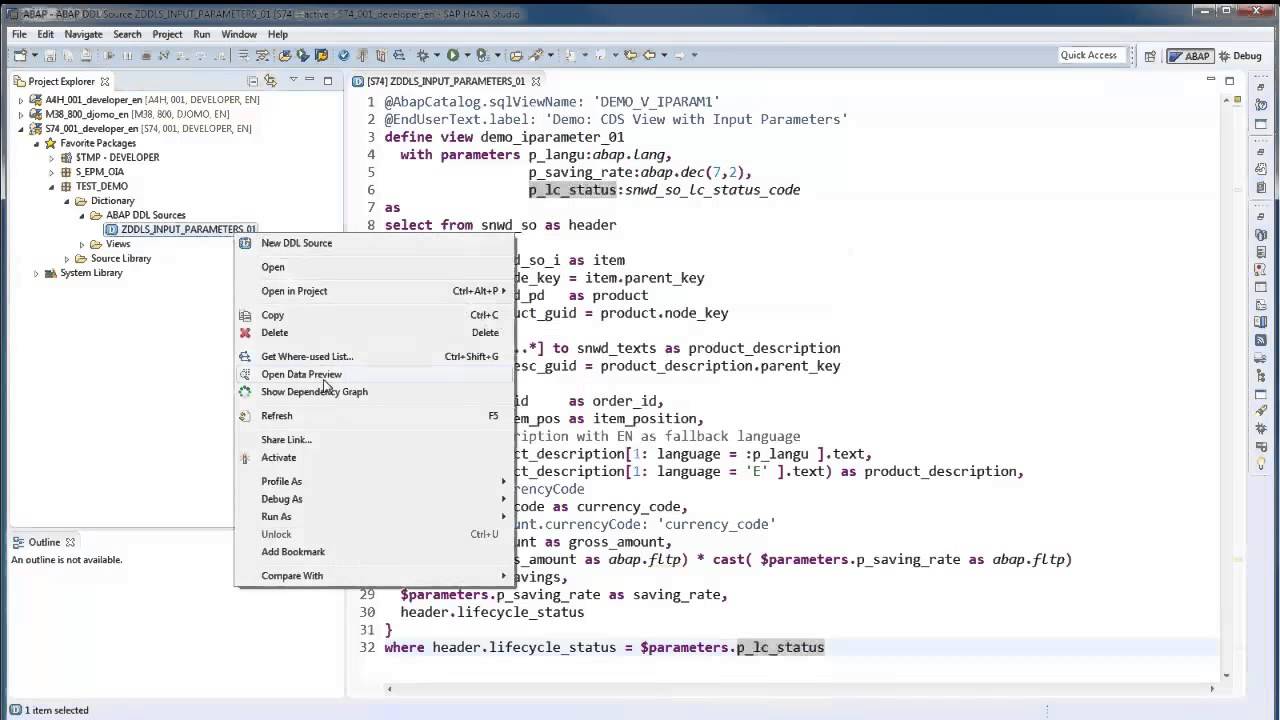1280x720 pixels.
Task: Click the Debug bug icon in toolbar
Action: 423,55
